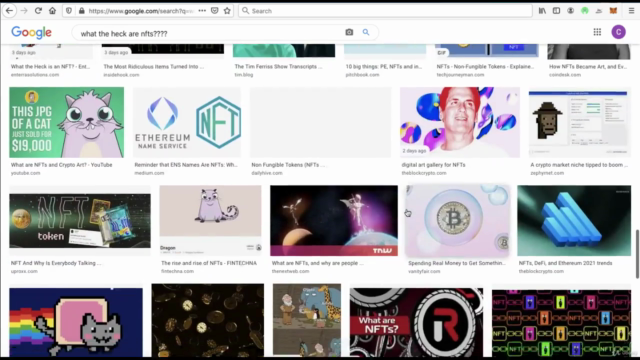640x360 pixels.
Task: Open 'The Most Ridiculous Items Turned Into' result
Action: (153, 67)
